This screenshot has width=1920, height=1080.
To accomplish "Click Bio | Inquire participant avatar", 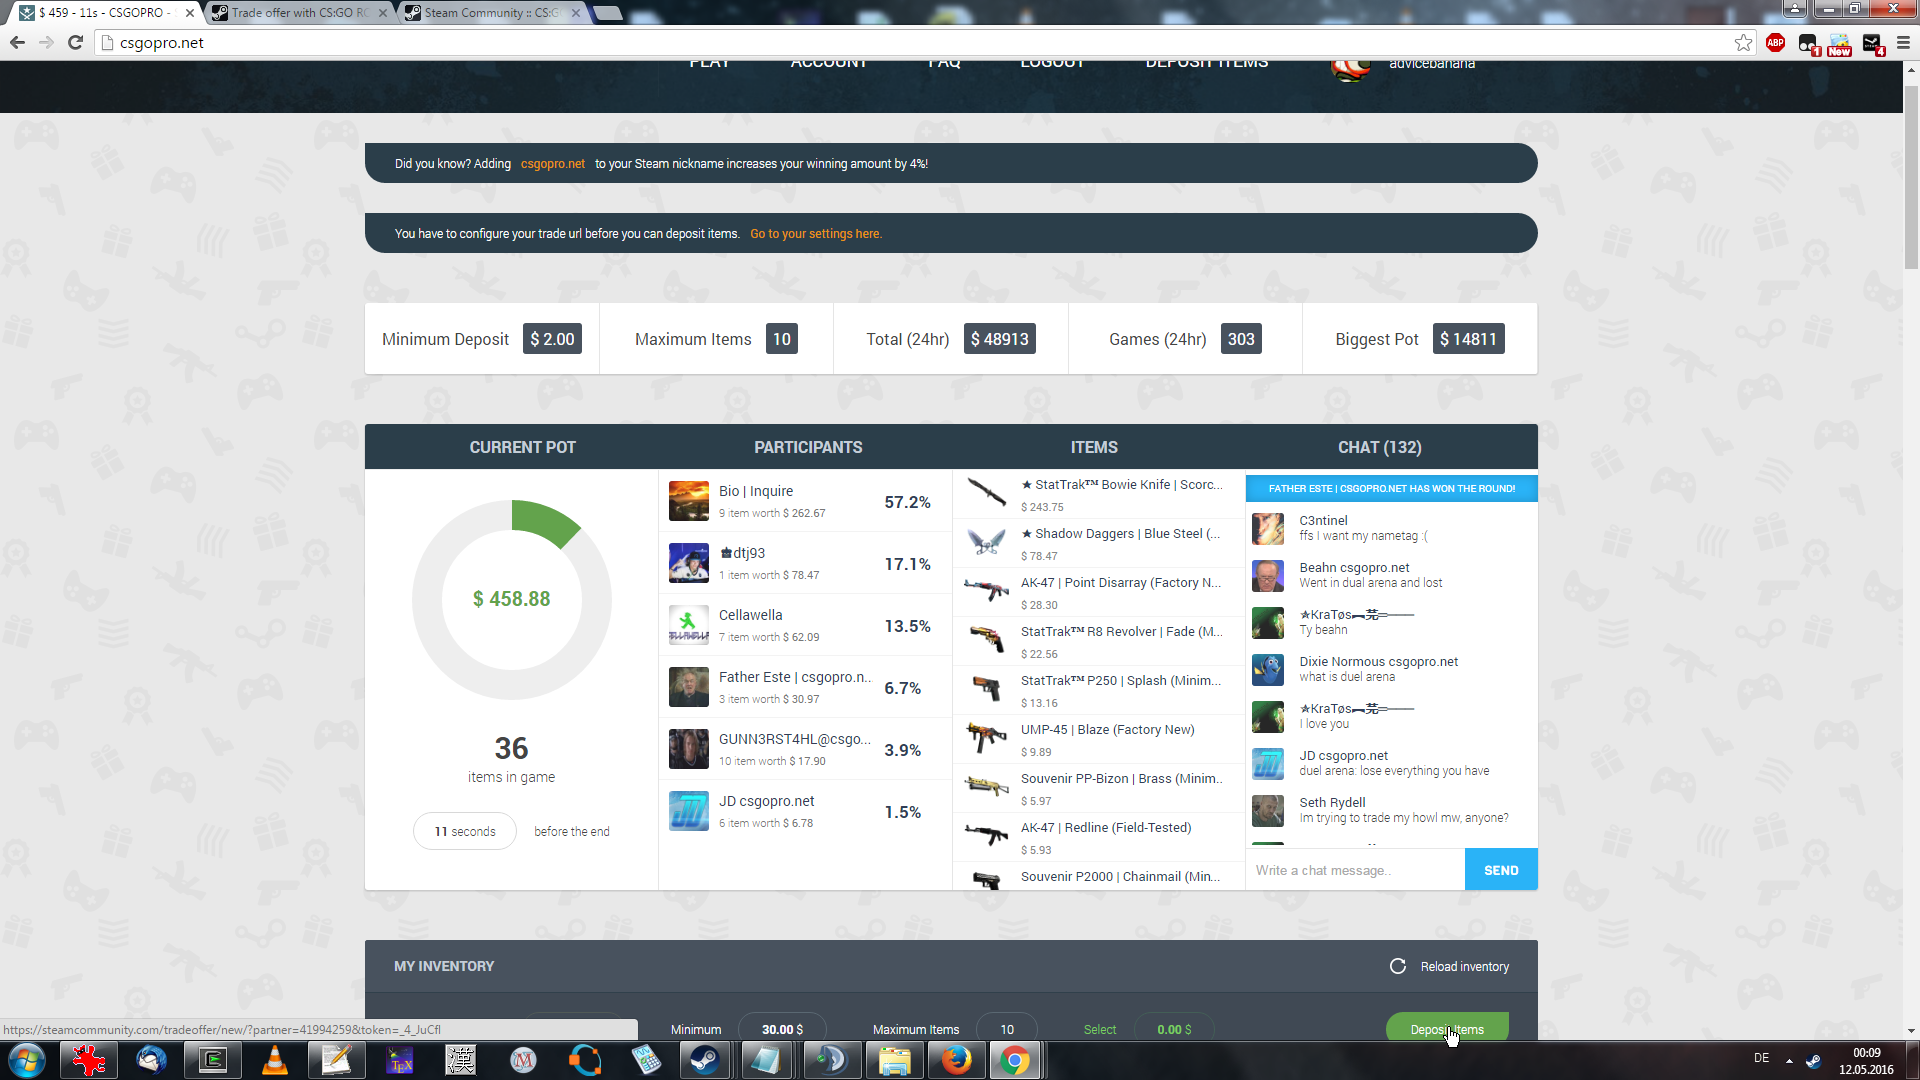I will (x=688, y=501).
